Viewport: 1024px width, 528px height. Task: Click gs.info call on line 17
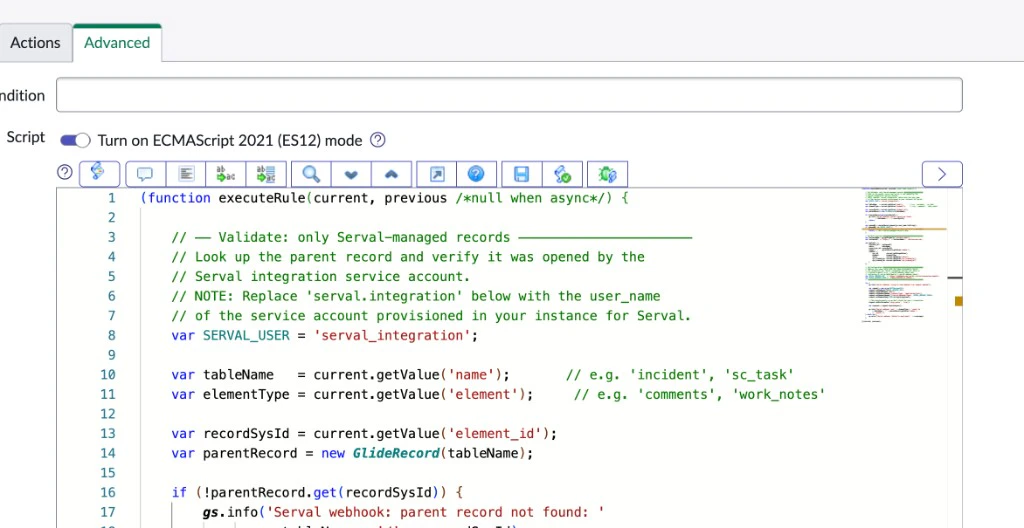231,512
